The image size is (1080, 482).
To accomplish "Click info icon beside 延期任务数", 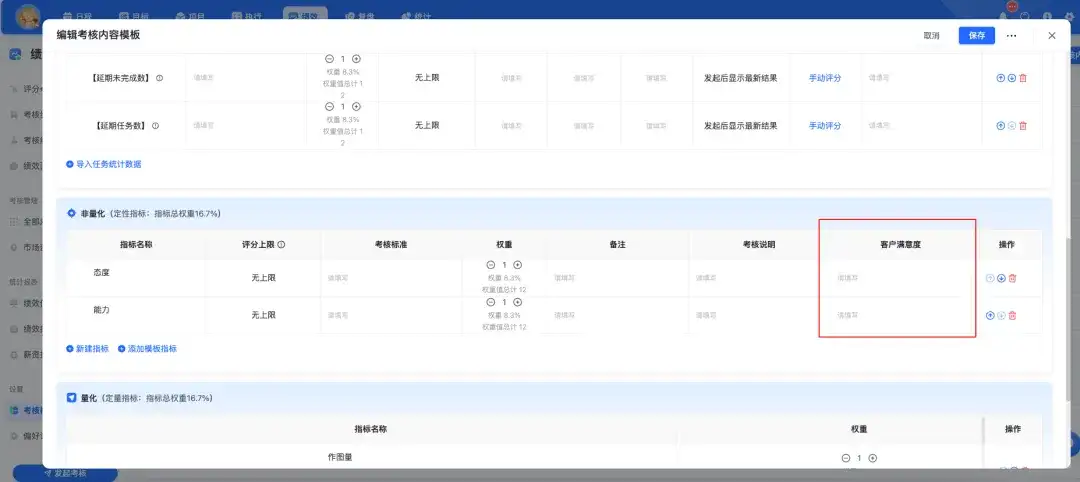I will coord(156,125).
